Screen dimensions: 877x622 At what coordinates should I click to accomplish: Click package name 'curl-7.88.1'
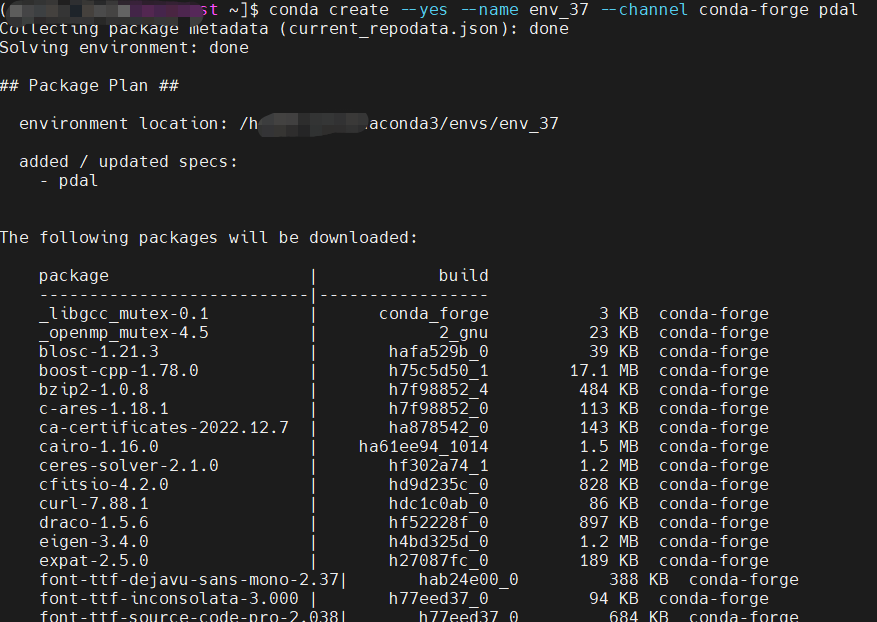tap(93, 504)
